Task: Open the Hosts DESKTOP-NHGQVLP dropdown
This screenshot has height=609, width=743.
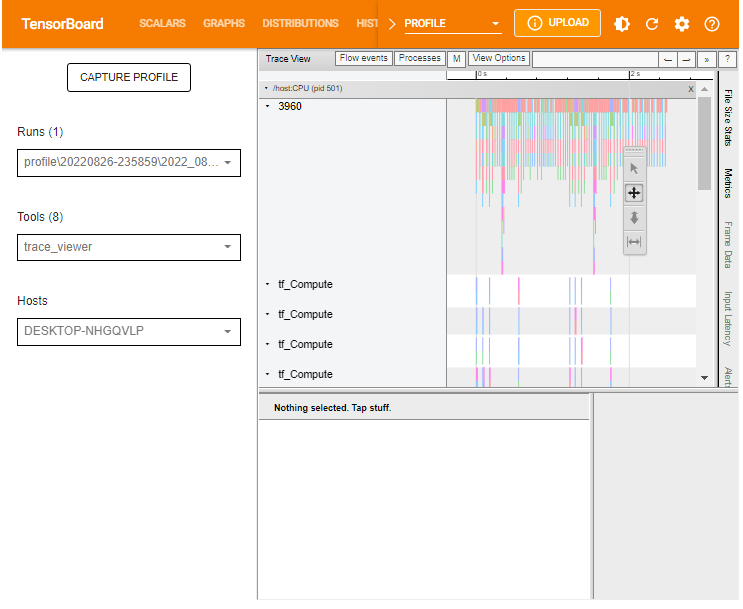Action: click(129, 332)
